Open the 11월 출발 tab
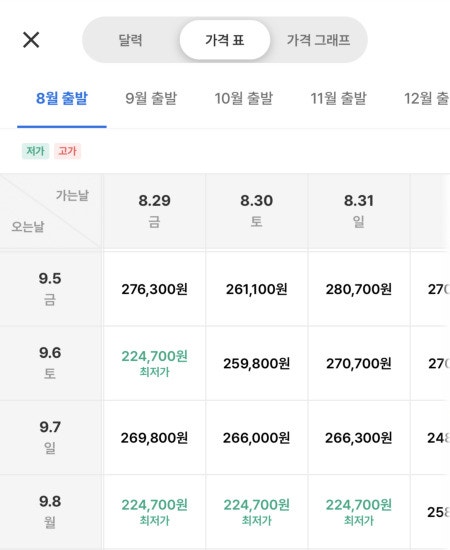 [338, 99]
